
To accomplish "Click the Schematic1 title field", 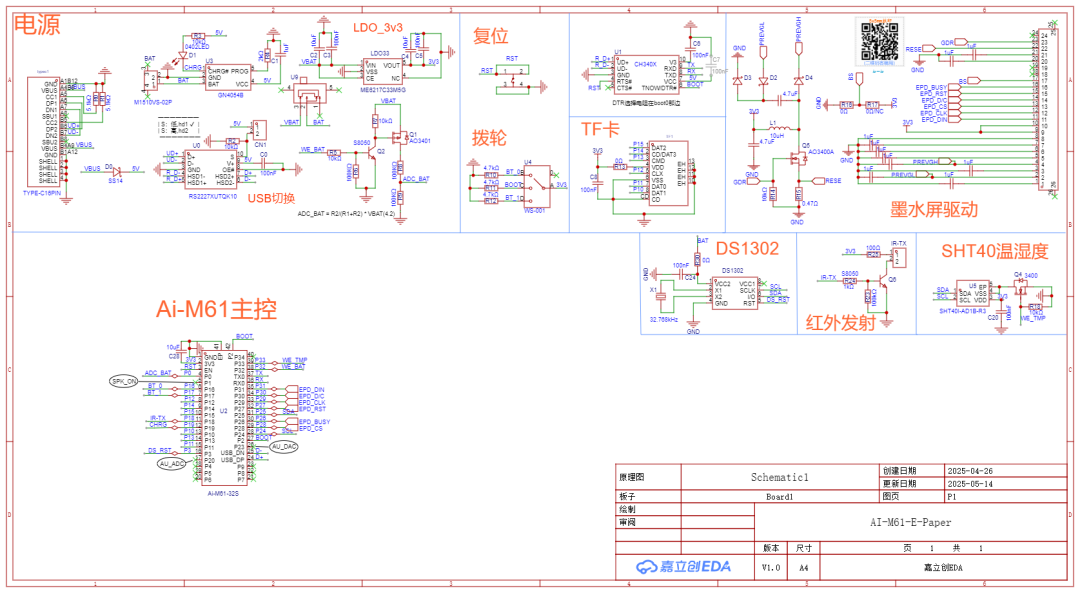I will 780,477.
